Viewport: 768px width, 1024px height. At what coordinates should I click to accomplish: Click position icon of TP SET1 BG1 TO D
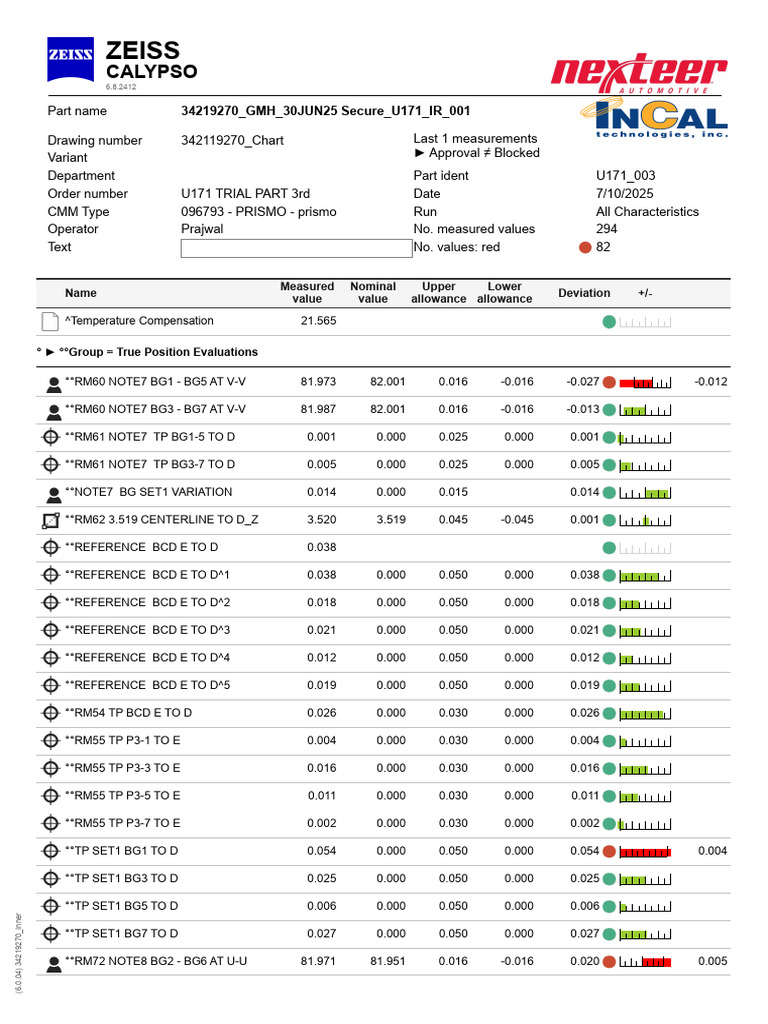(x=51, y=851)
